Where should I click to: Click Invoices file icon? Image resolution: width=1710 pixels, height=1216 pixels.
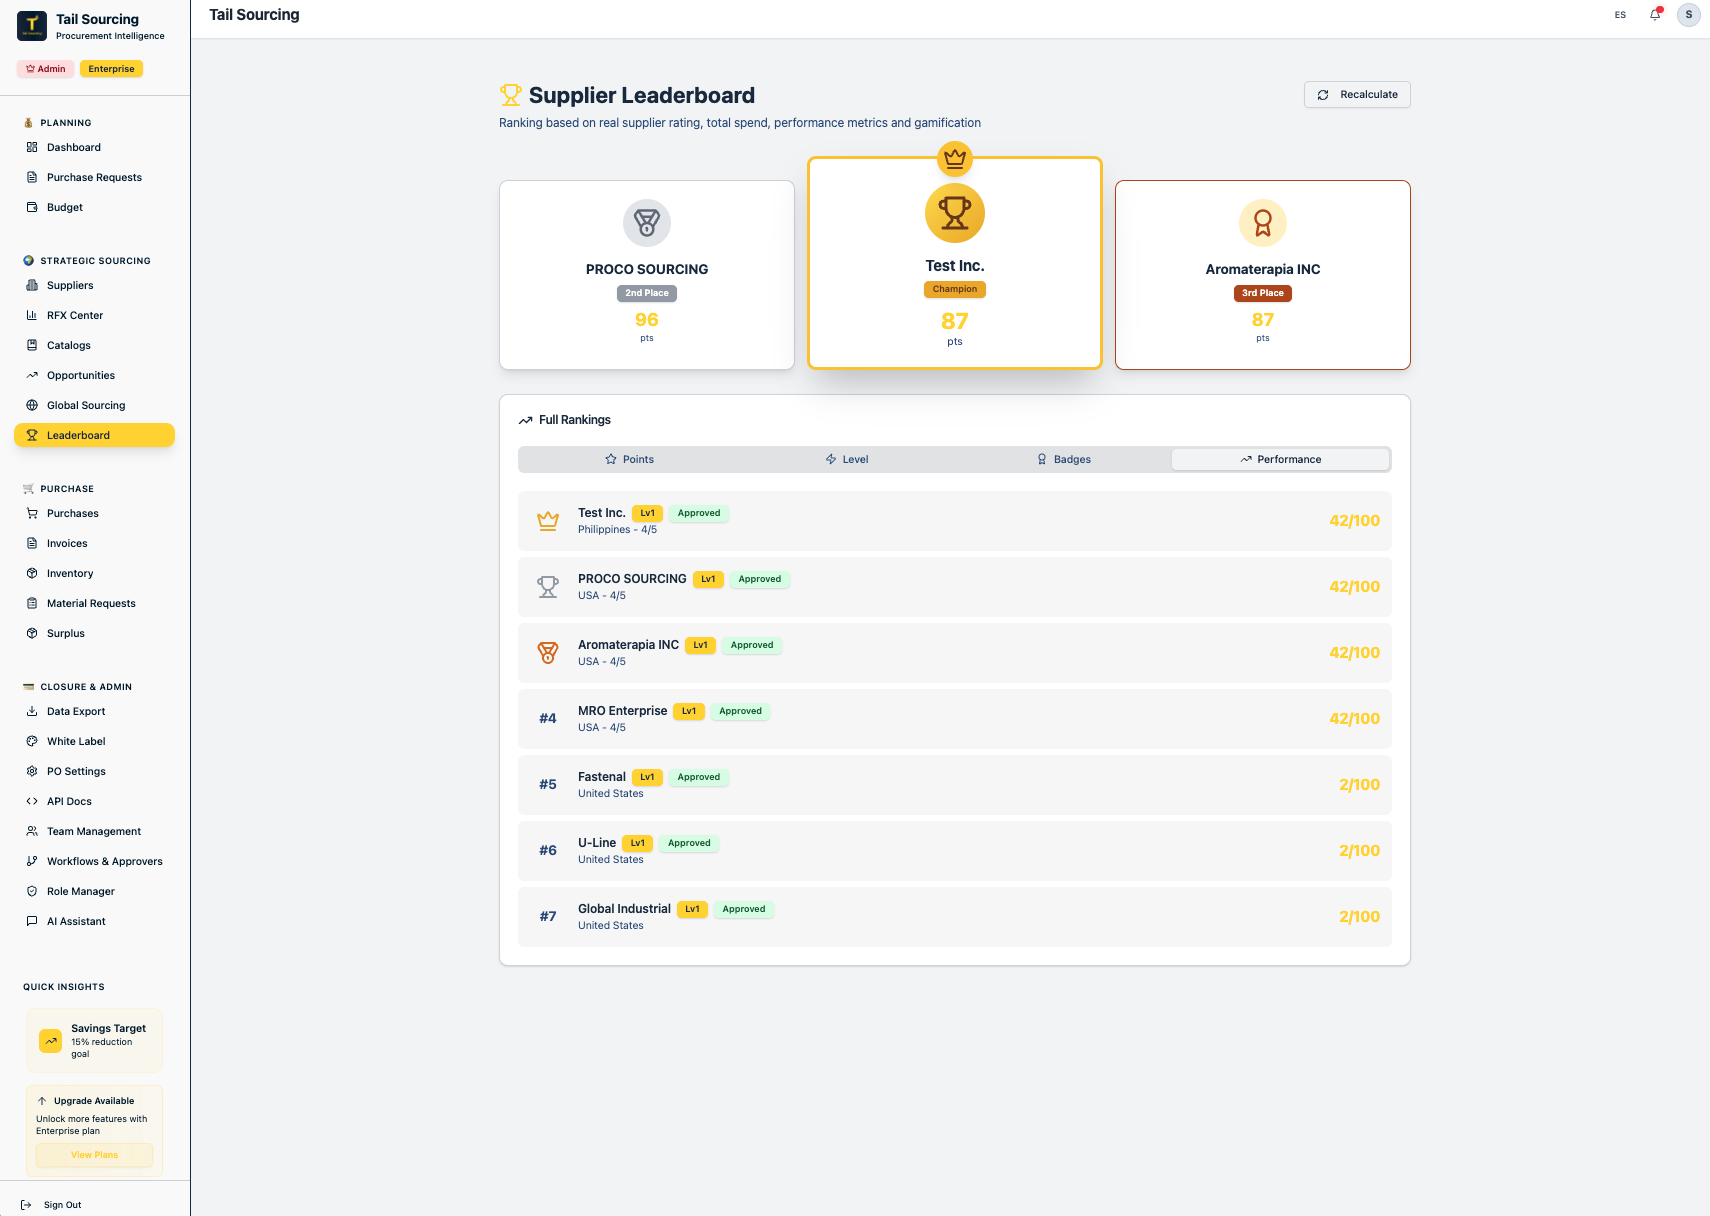(x=32, y=543)
